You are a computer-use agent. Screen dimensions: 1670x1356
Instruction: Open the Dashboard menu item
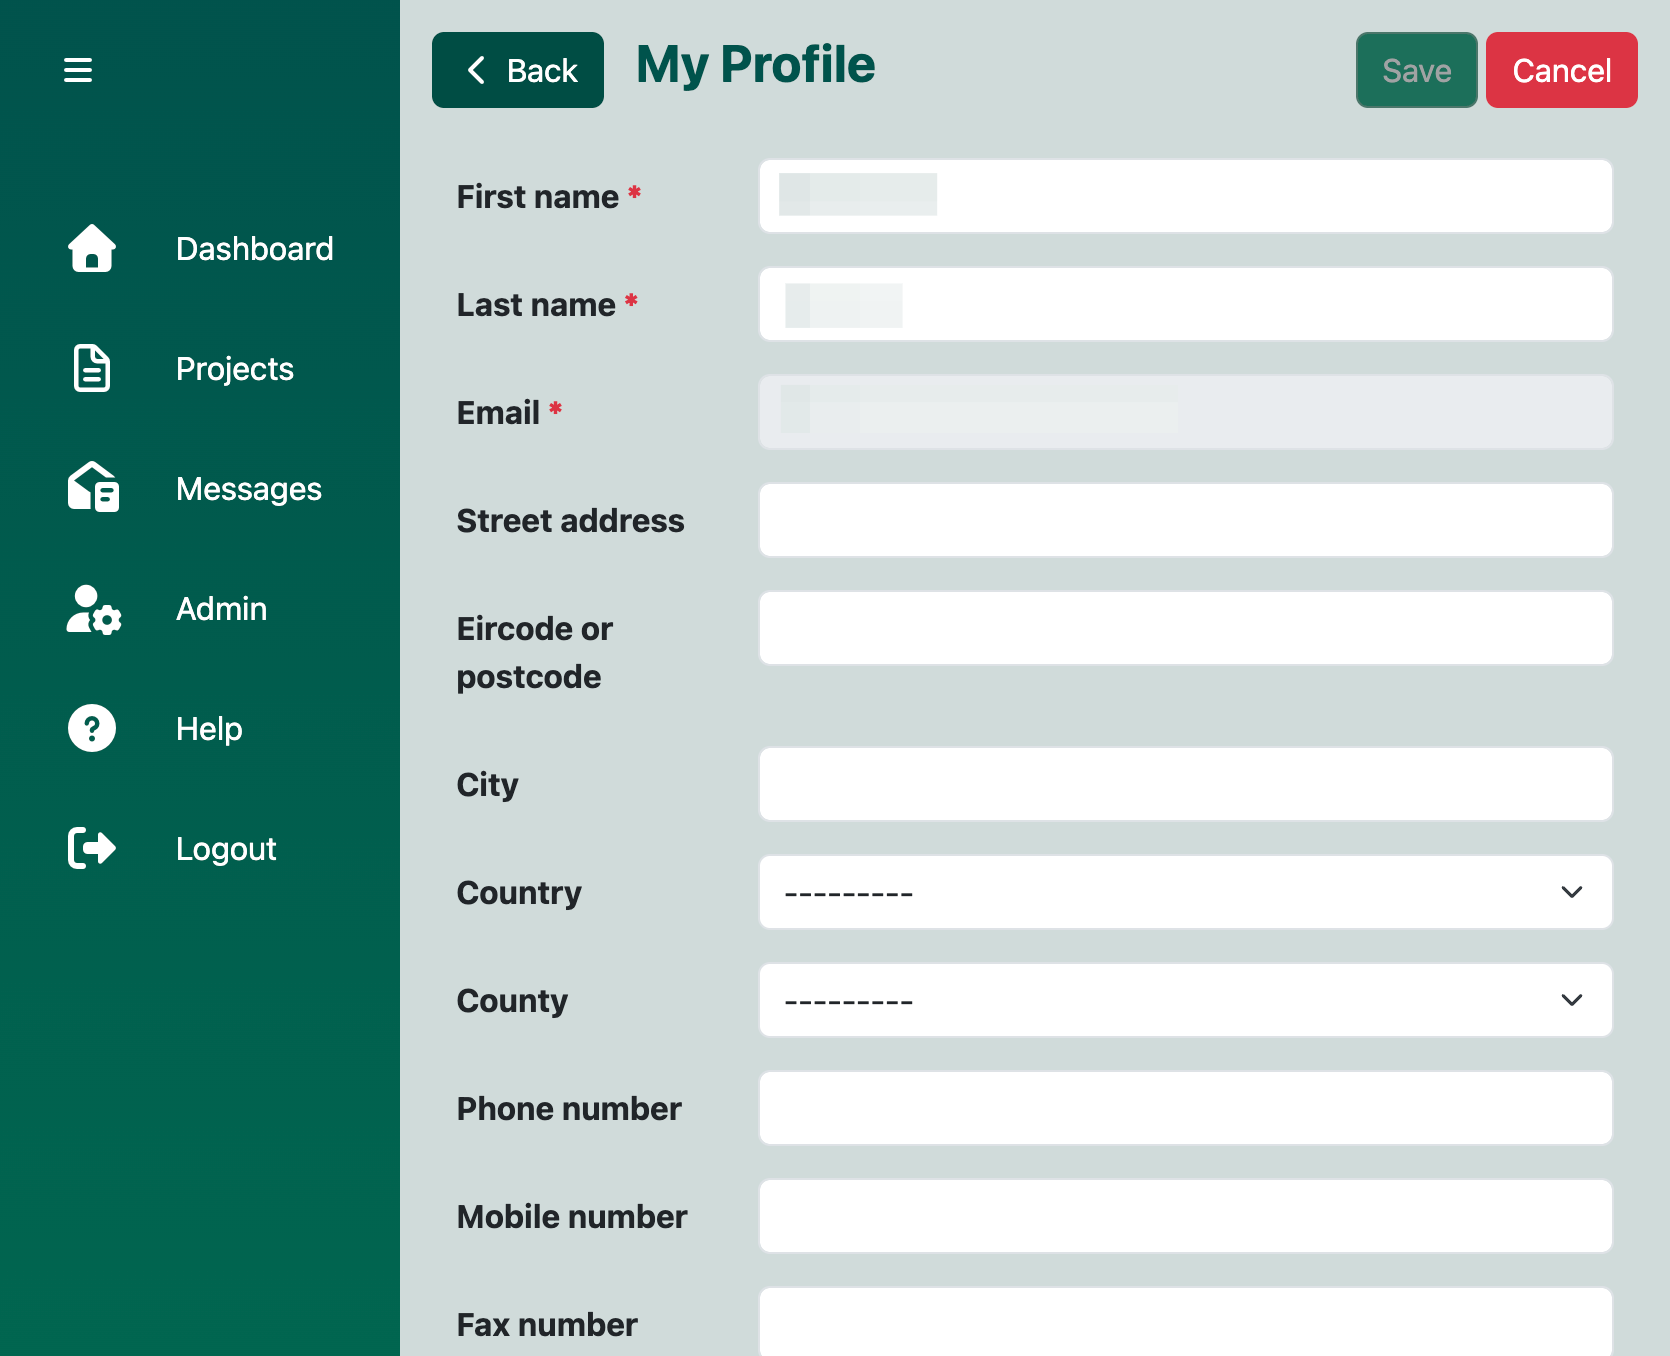255,249
